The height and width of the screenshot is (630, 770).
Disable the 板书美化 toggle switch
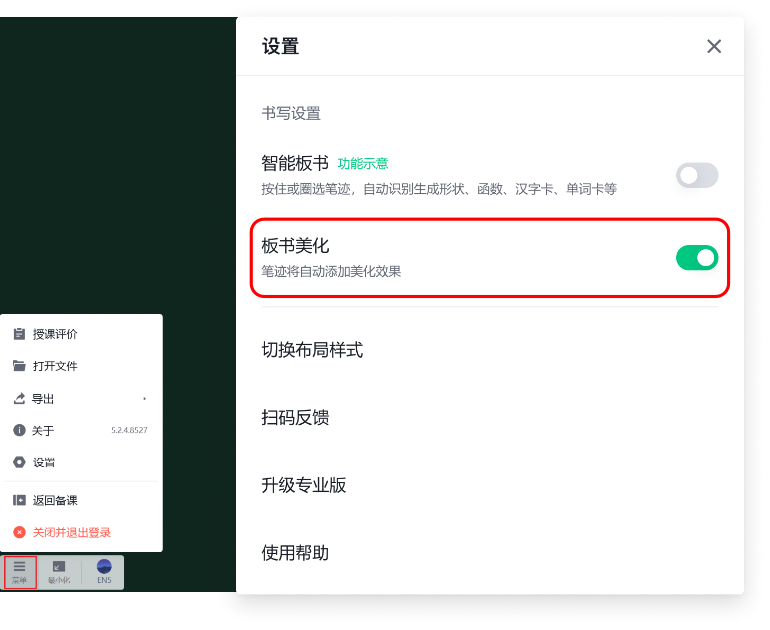697,258
